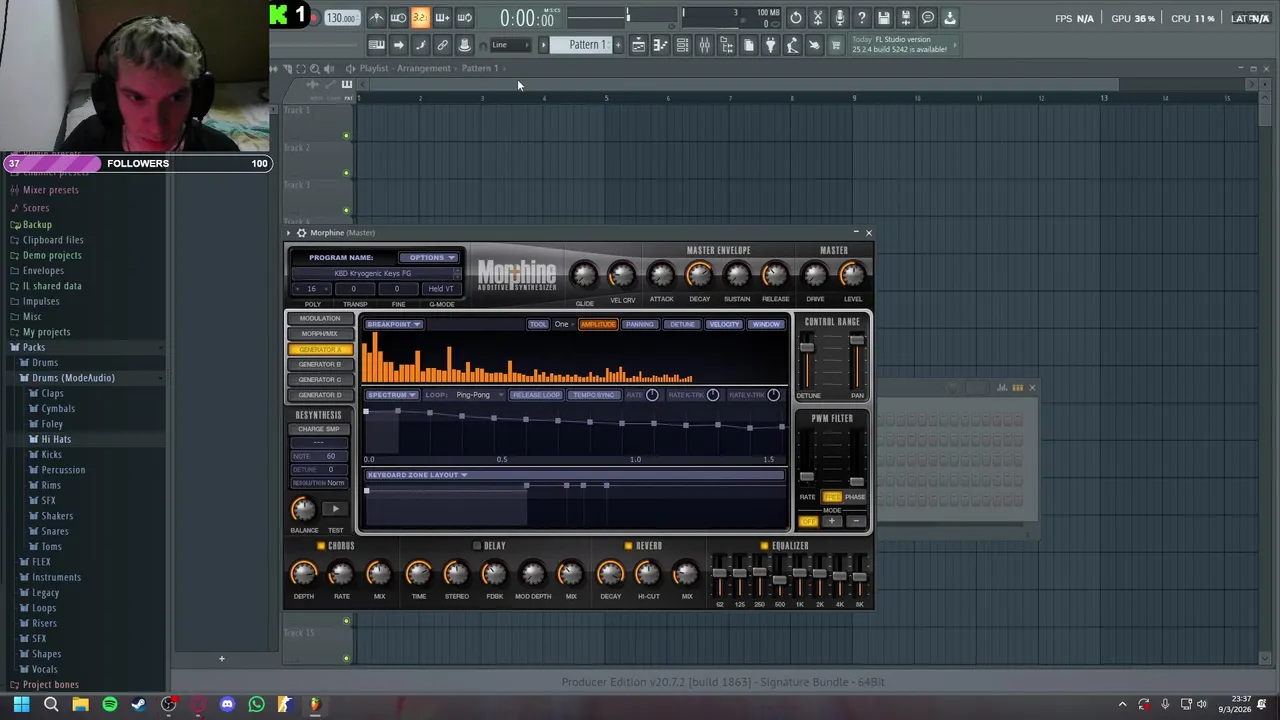The image size is (1280, 720).
Task: Toggle the 3.2.1 countdown before recording
Action: click(x=420, y=18)
